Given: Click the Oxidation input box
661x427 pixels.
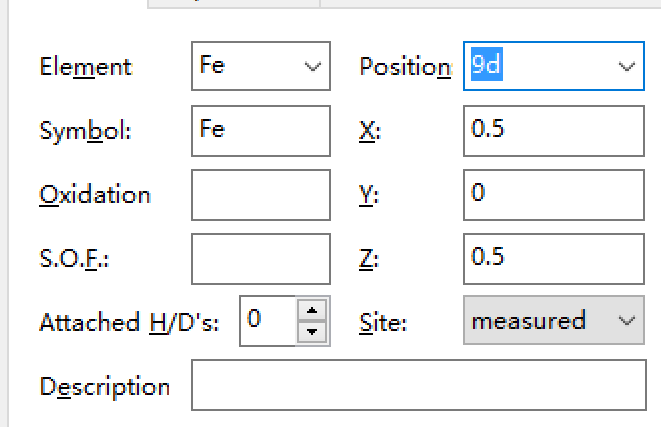Looking at the screenshot, I should coord(260,194).
